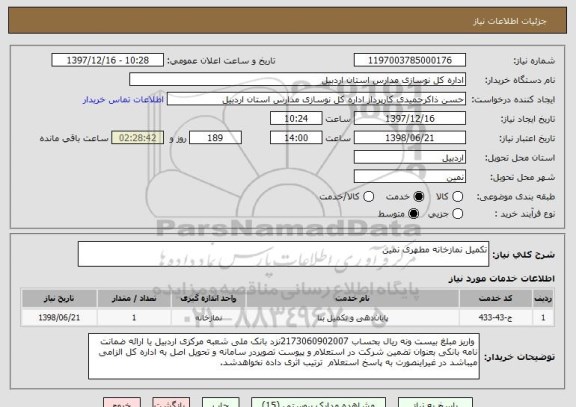
Task: Select the خدمت radio button
Action: 419,197
